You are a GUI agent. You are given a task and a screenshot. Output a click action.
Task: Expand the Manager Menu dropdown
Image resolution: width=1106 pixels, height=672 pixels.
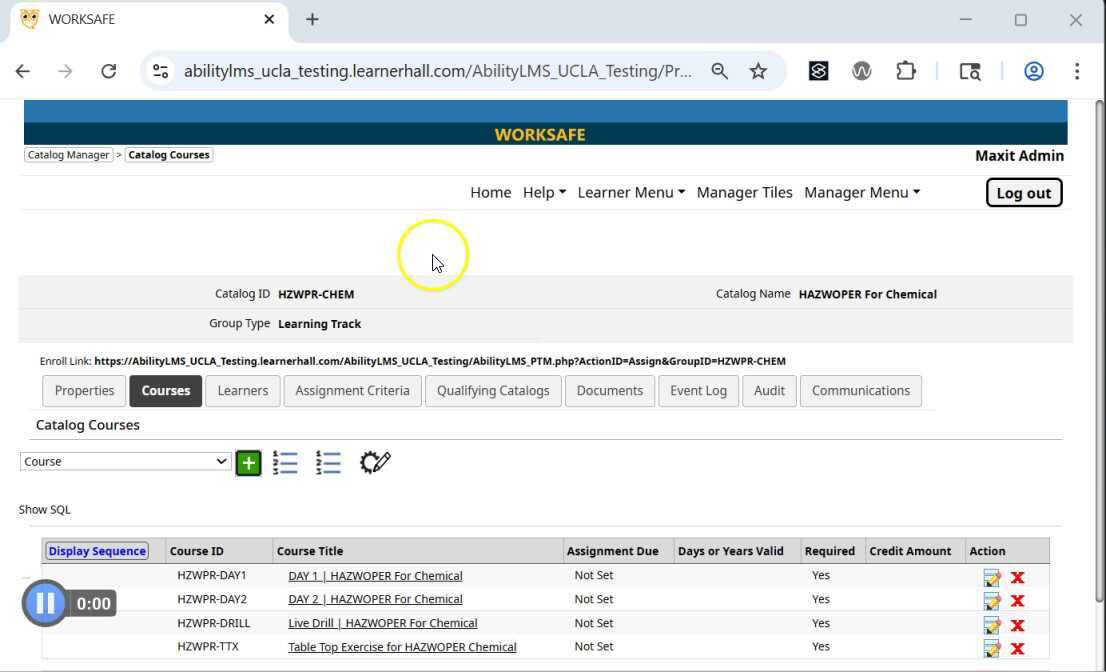[x=861, y=192]
